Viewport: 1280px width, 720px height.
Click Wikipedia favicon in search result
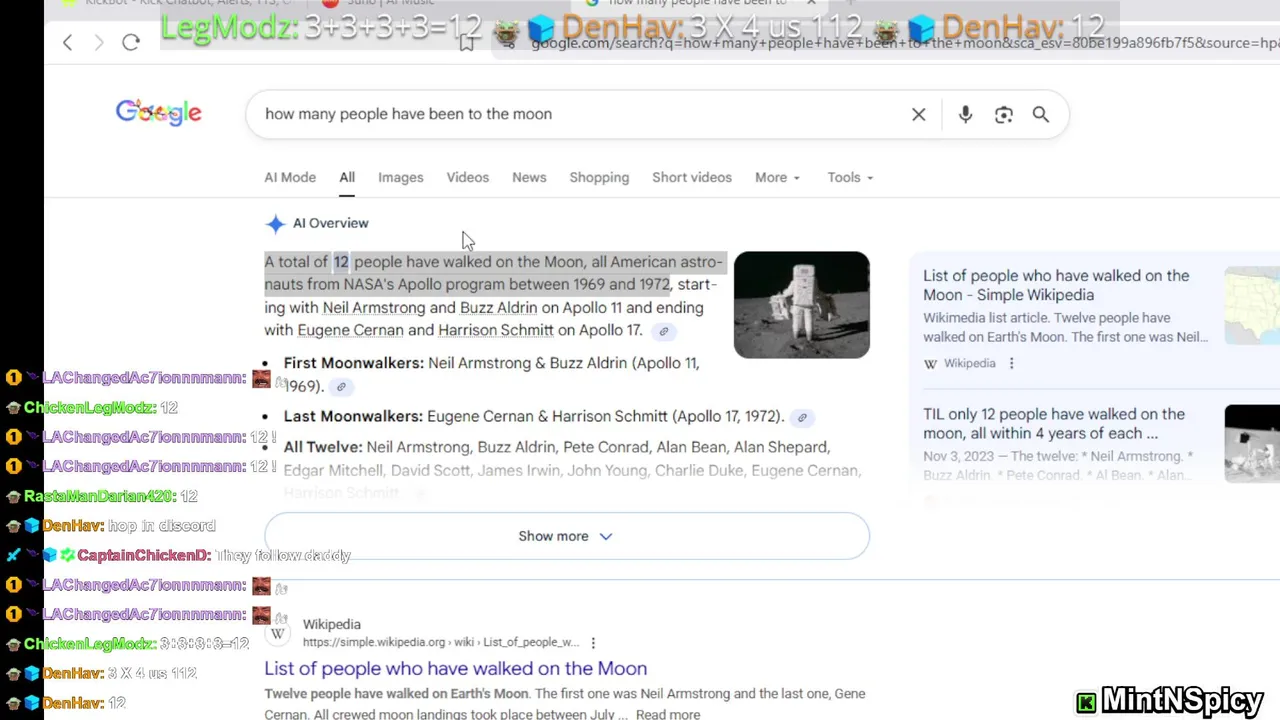278,634
